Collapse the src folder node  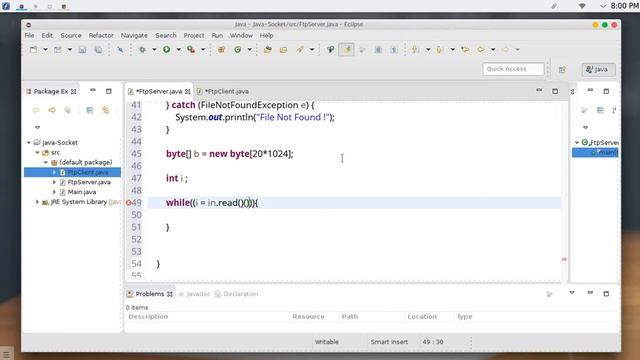pos(38,152)
